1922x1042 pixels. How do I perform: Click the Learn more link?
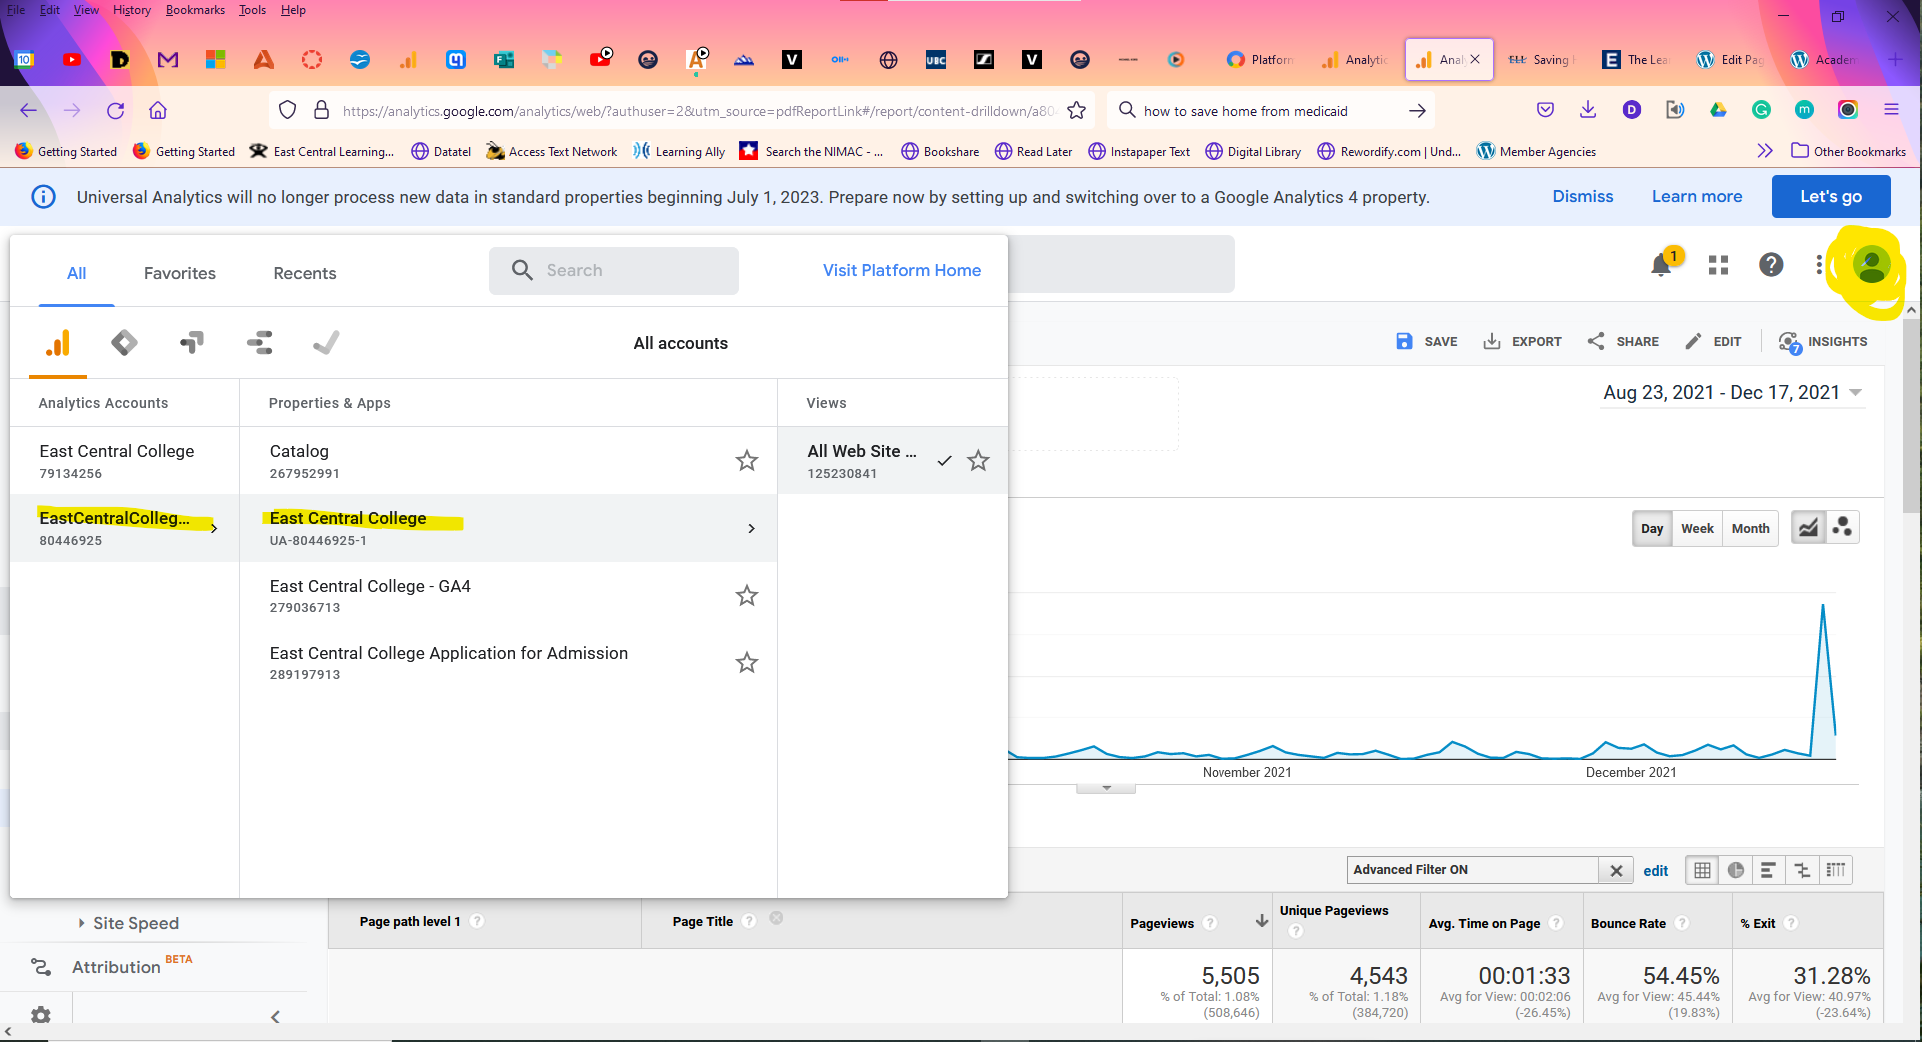coord(1697,196)
